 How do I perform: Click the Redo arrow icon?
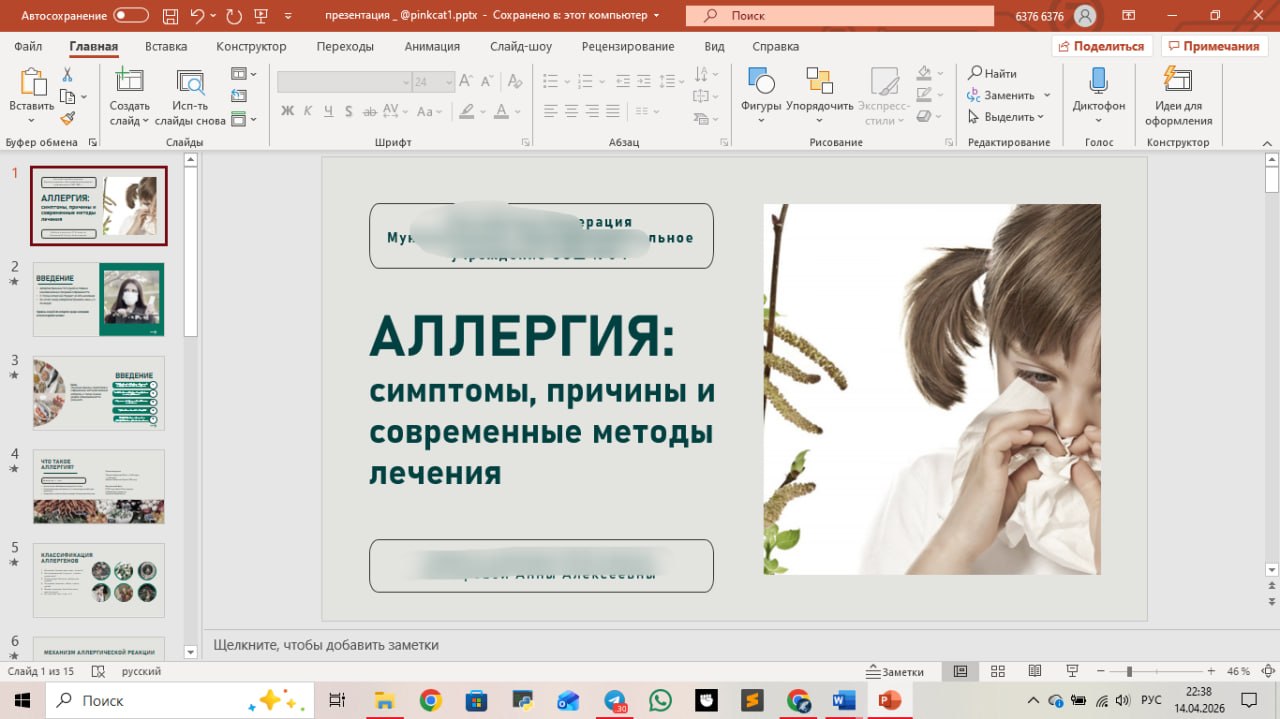(234, 16)
